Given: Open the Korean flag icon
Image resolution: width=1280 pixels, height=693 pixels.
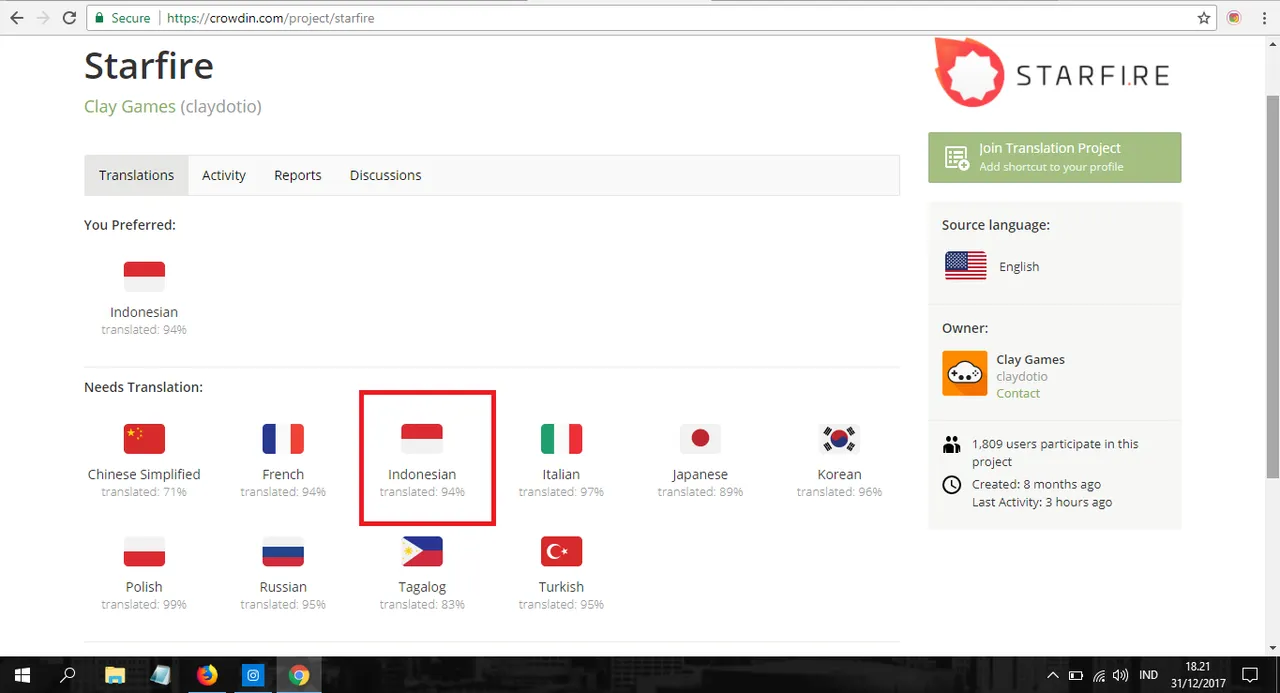Looking at the screenshot, I should 839,439.
